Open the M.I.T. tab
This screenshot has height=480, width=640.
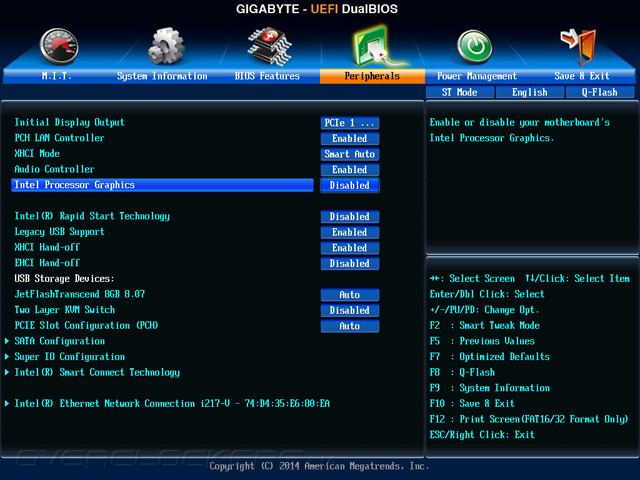click(57, 76)
